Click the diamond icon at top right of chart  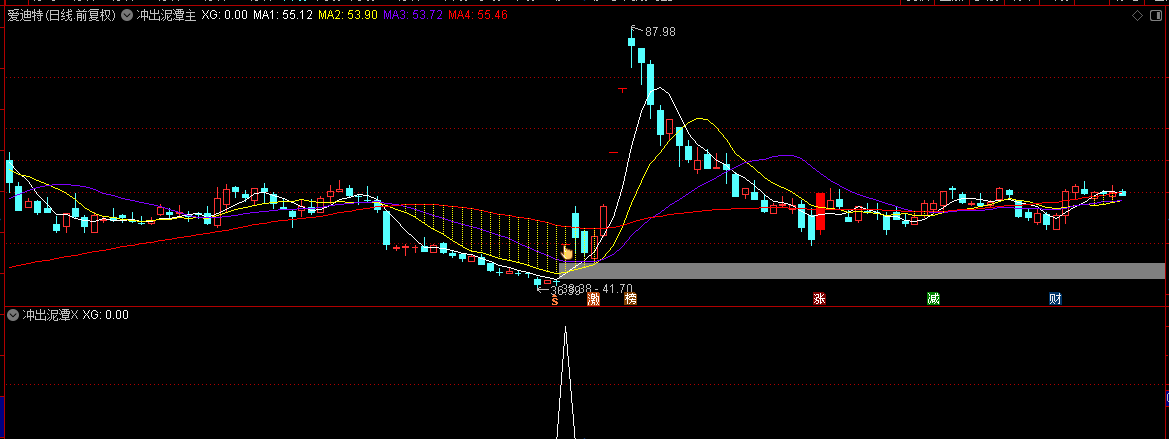1137,16
